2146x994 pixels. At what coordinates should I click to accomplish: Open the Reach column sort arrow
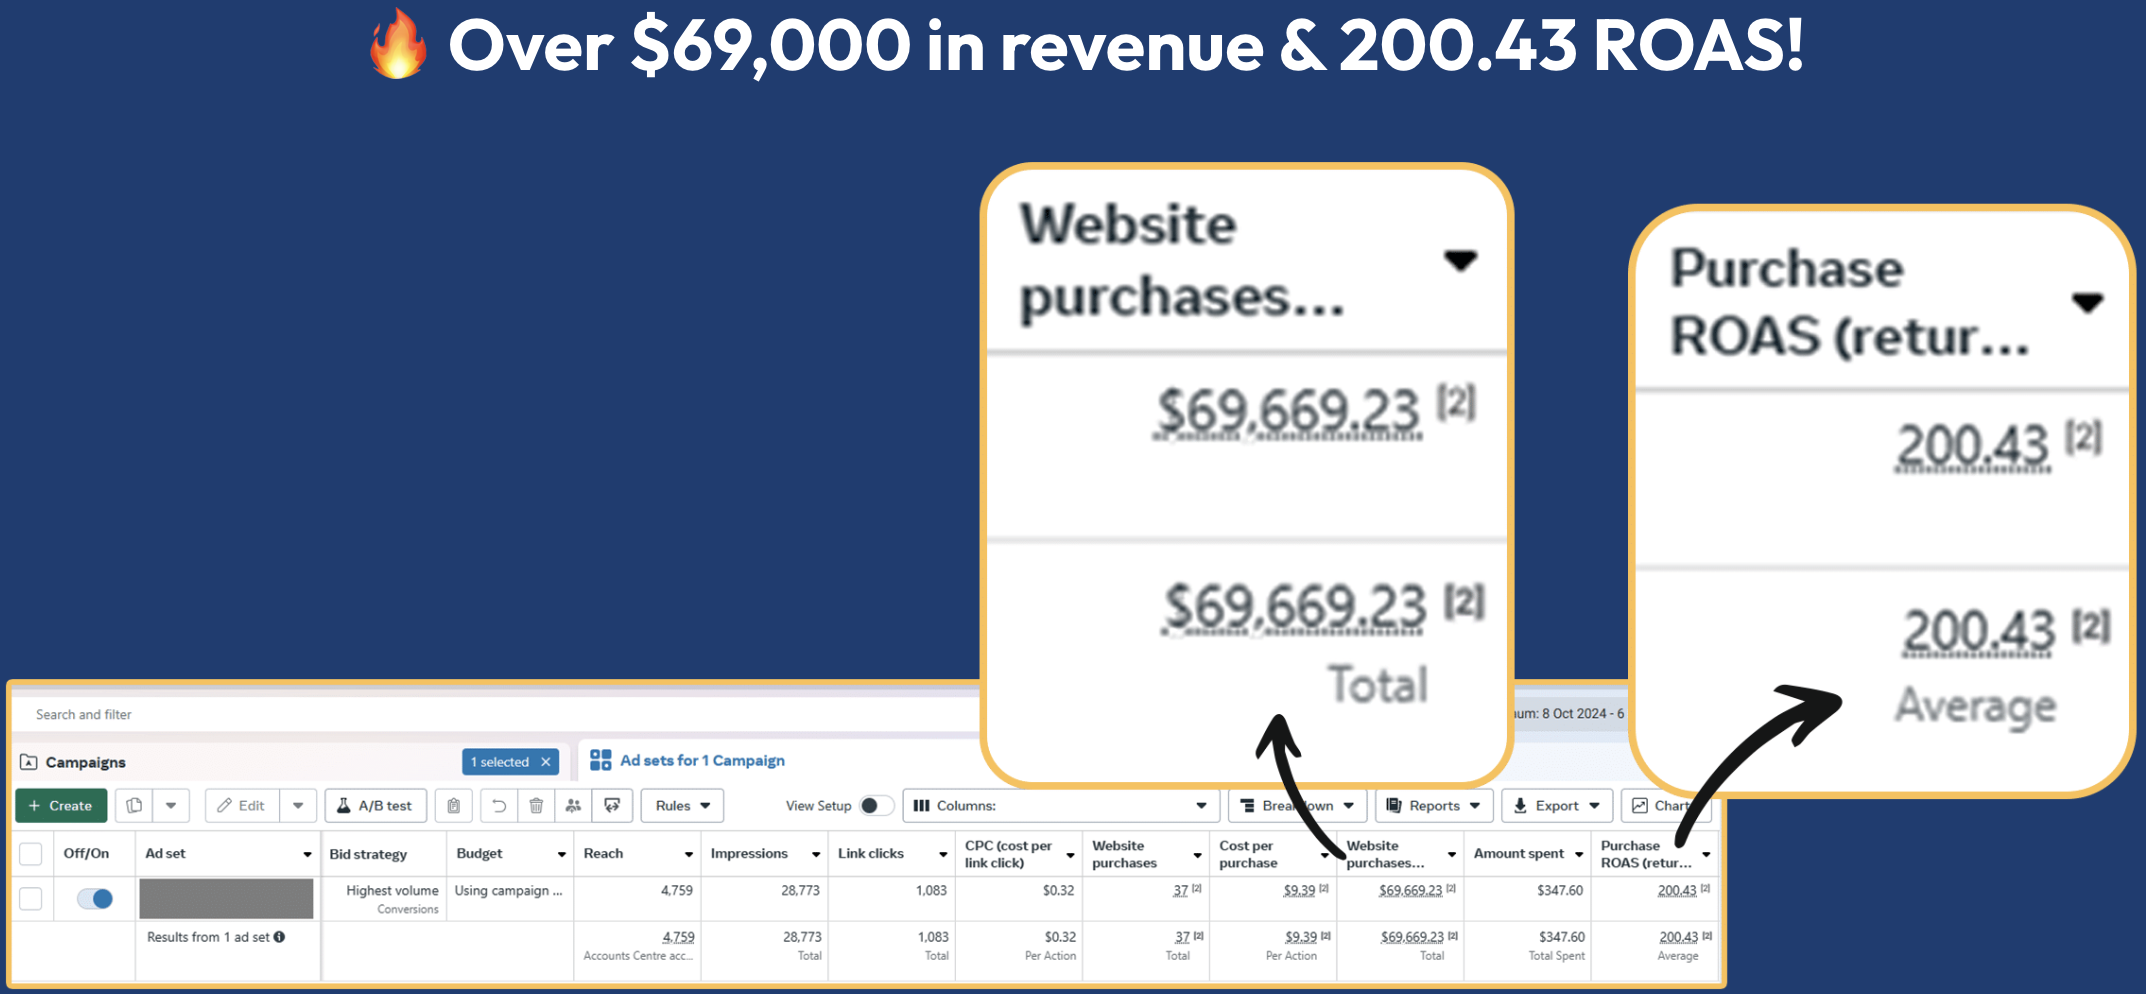689,855
